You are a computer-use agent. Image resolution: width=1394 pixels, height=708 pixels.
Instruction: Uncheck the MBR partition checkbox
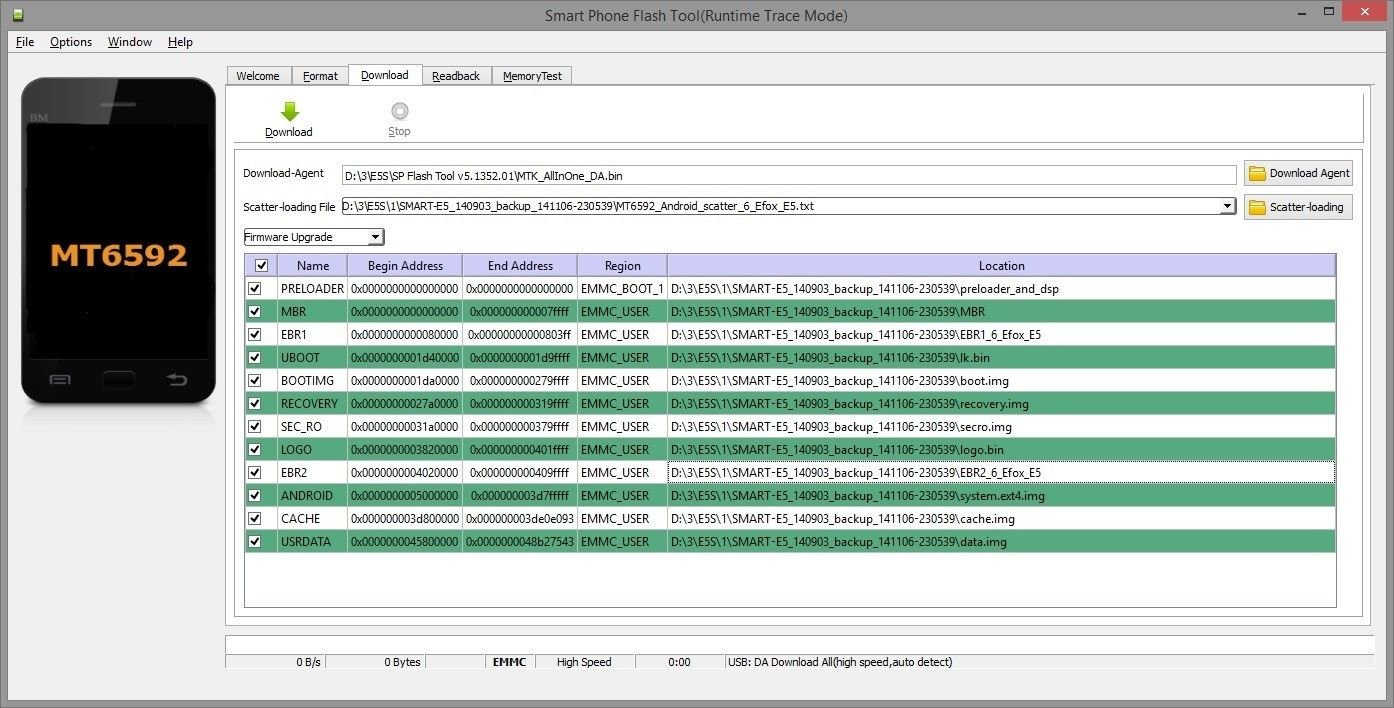pos(255,311)
